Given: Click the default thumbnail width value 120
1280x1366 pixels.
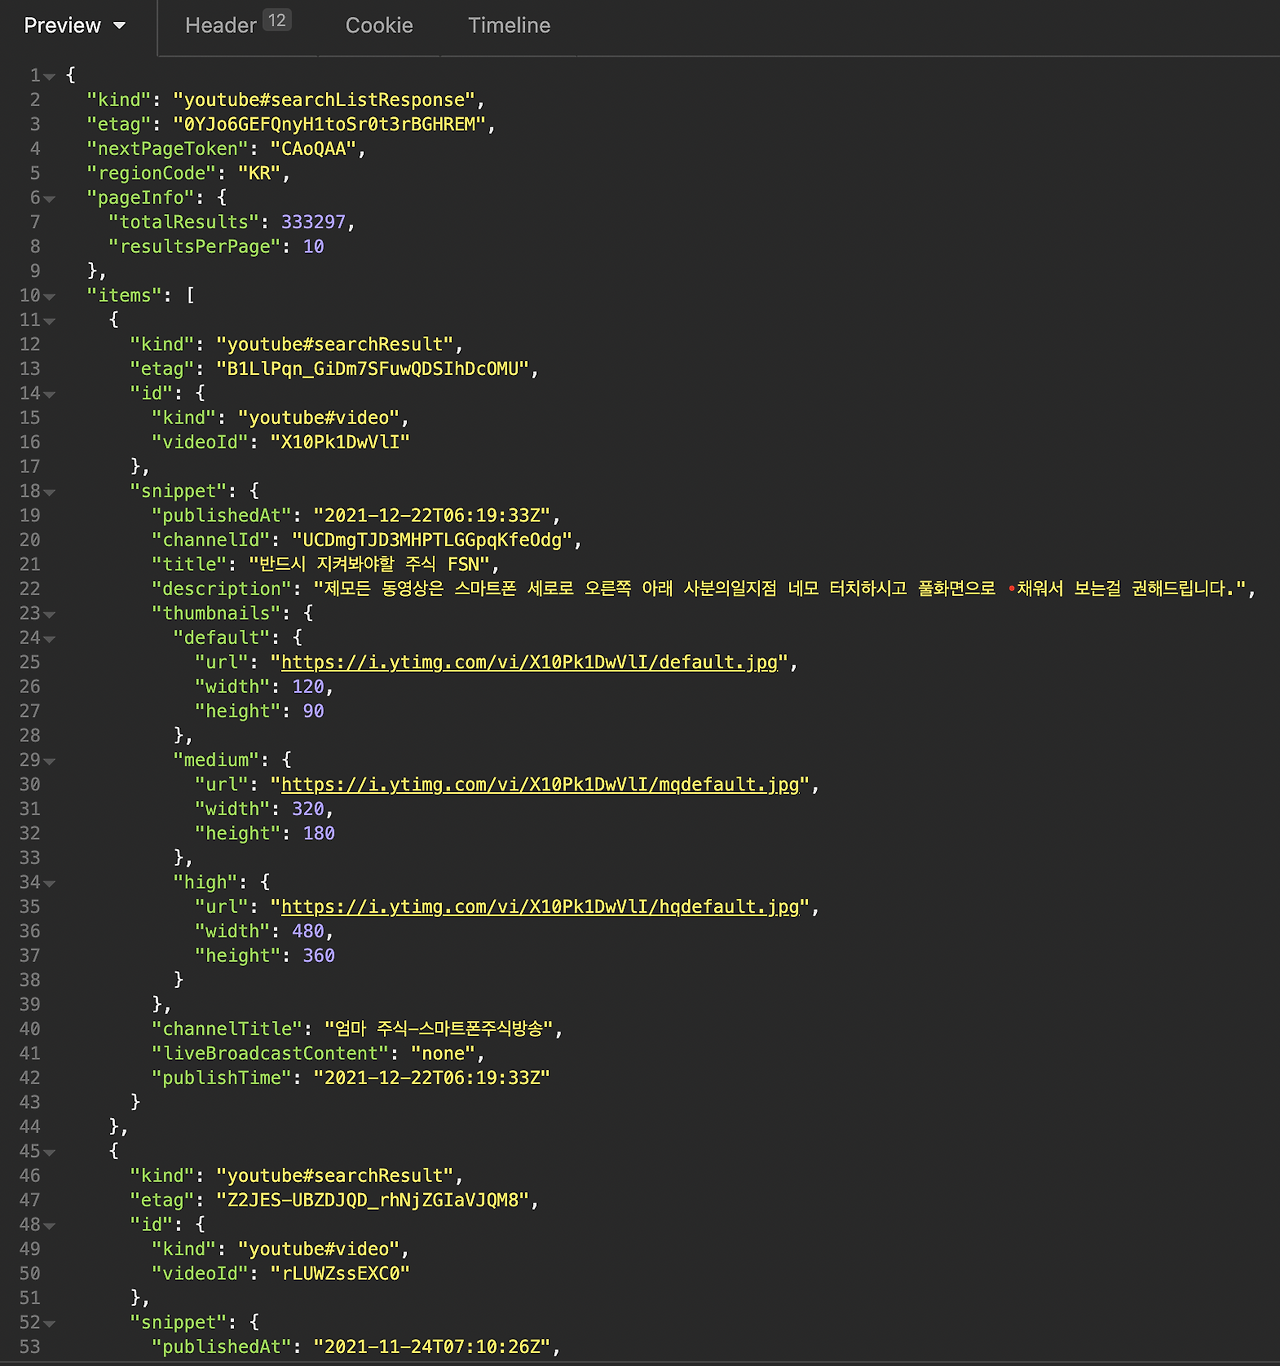Looking at the screenshot, I should pos(308,687).
